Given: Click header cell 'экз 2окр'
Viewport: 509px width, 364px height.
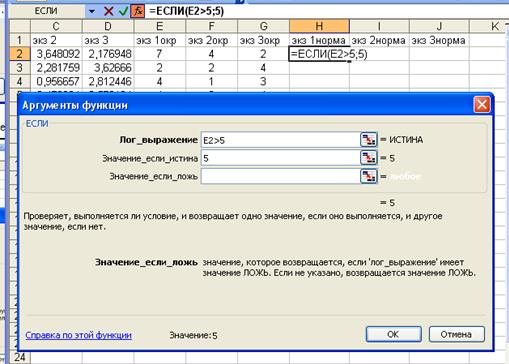Looking at the screenshot, I should pos(211,40).
